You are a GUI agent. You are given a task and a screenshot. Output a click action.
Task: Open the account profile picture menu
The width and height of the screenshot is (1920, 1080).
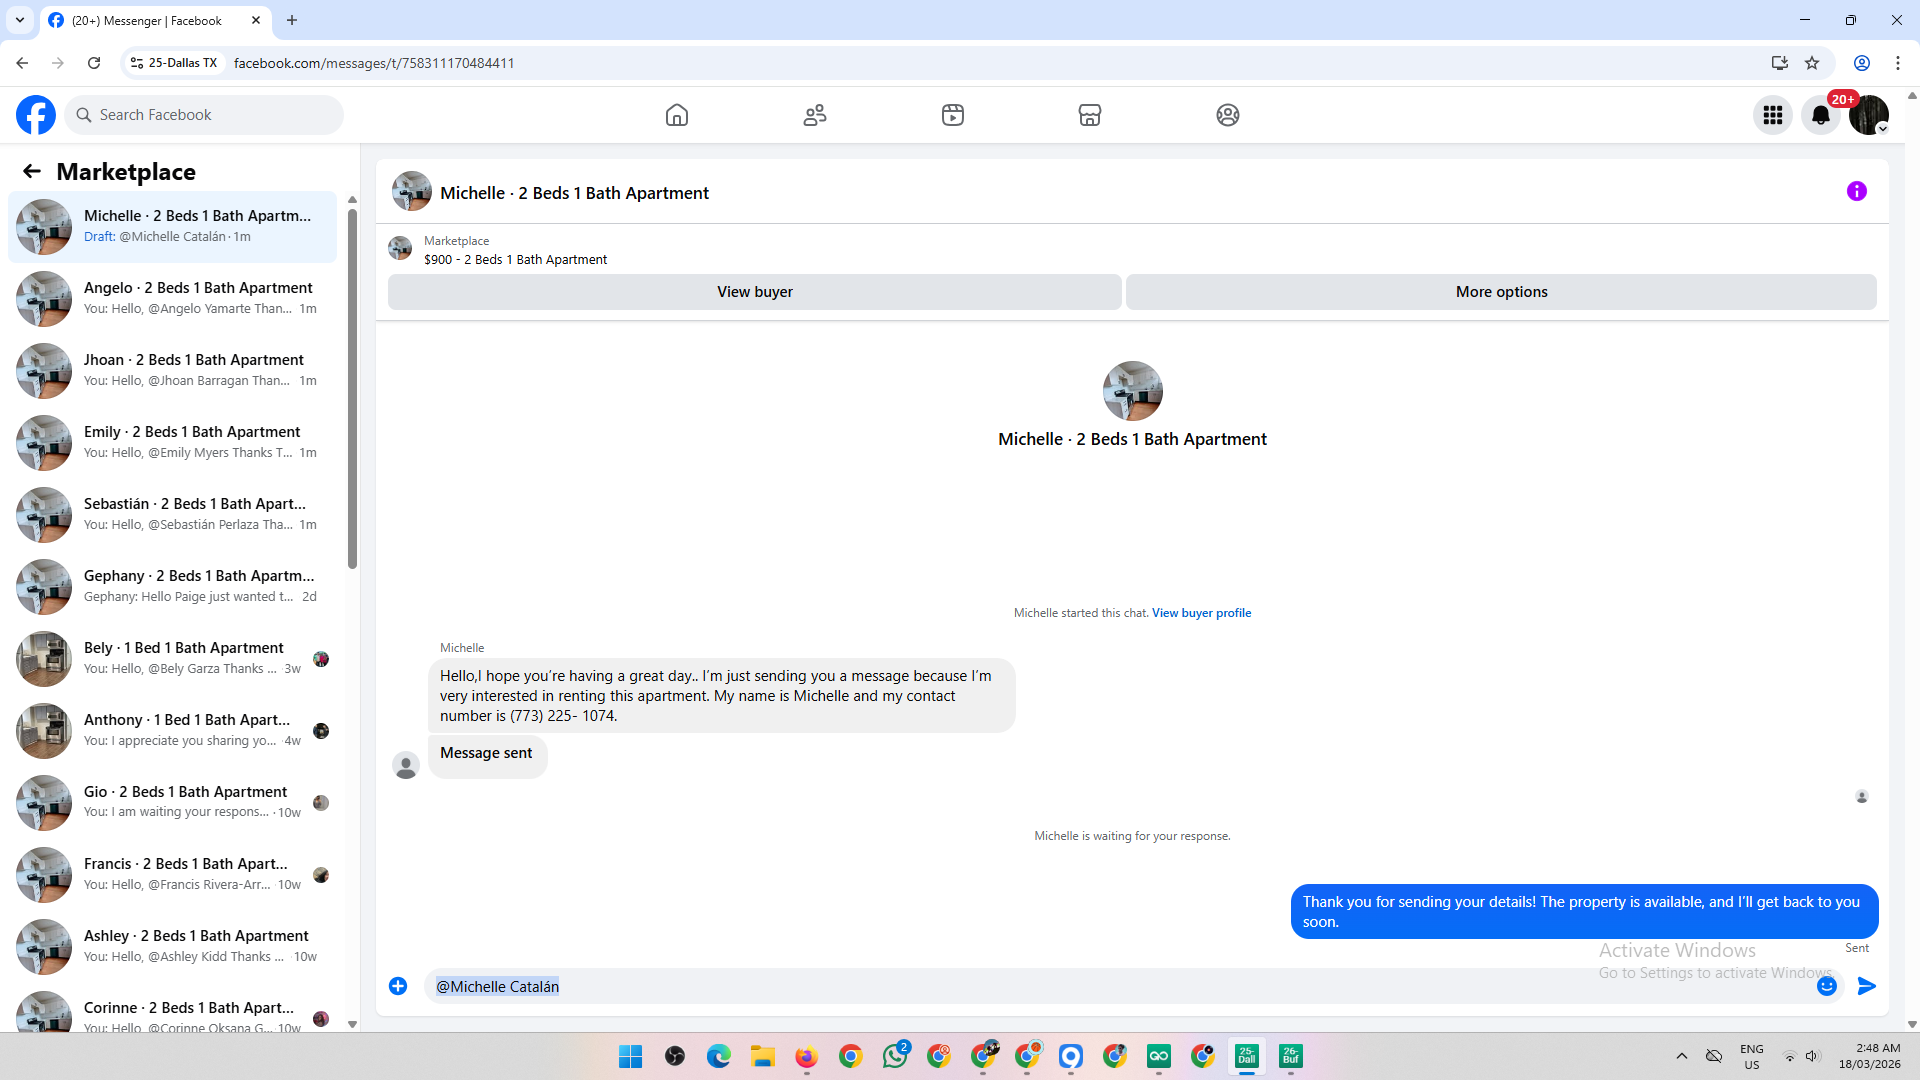[x=1869, y=115]
